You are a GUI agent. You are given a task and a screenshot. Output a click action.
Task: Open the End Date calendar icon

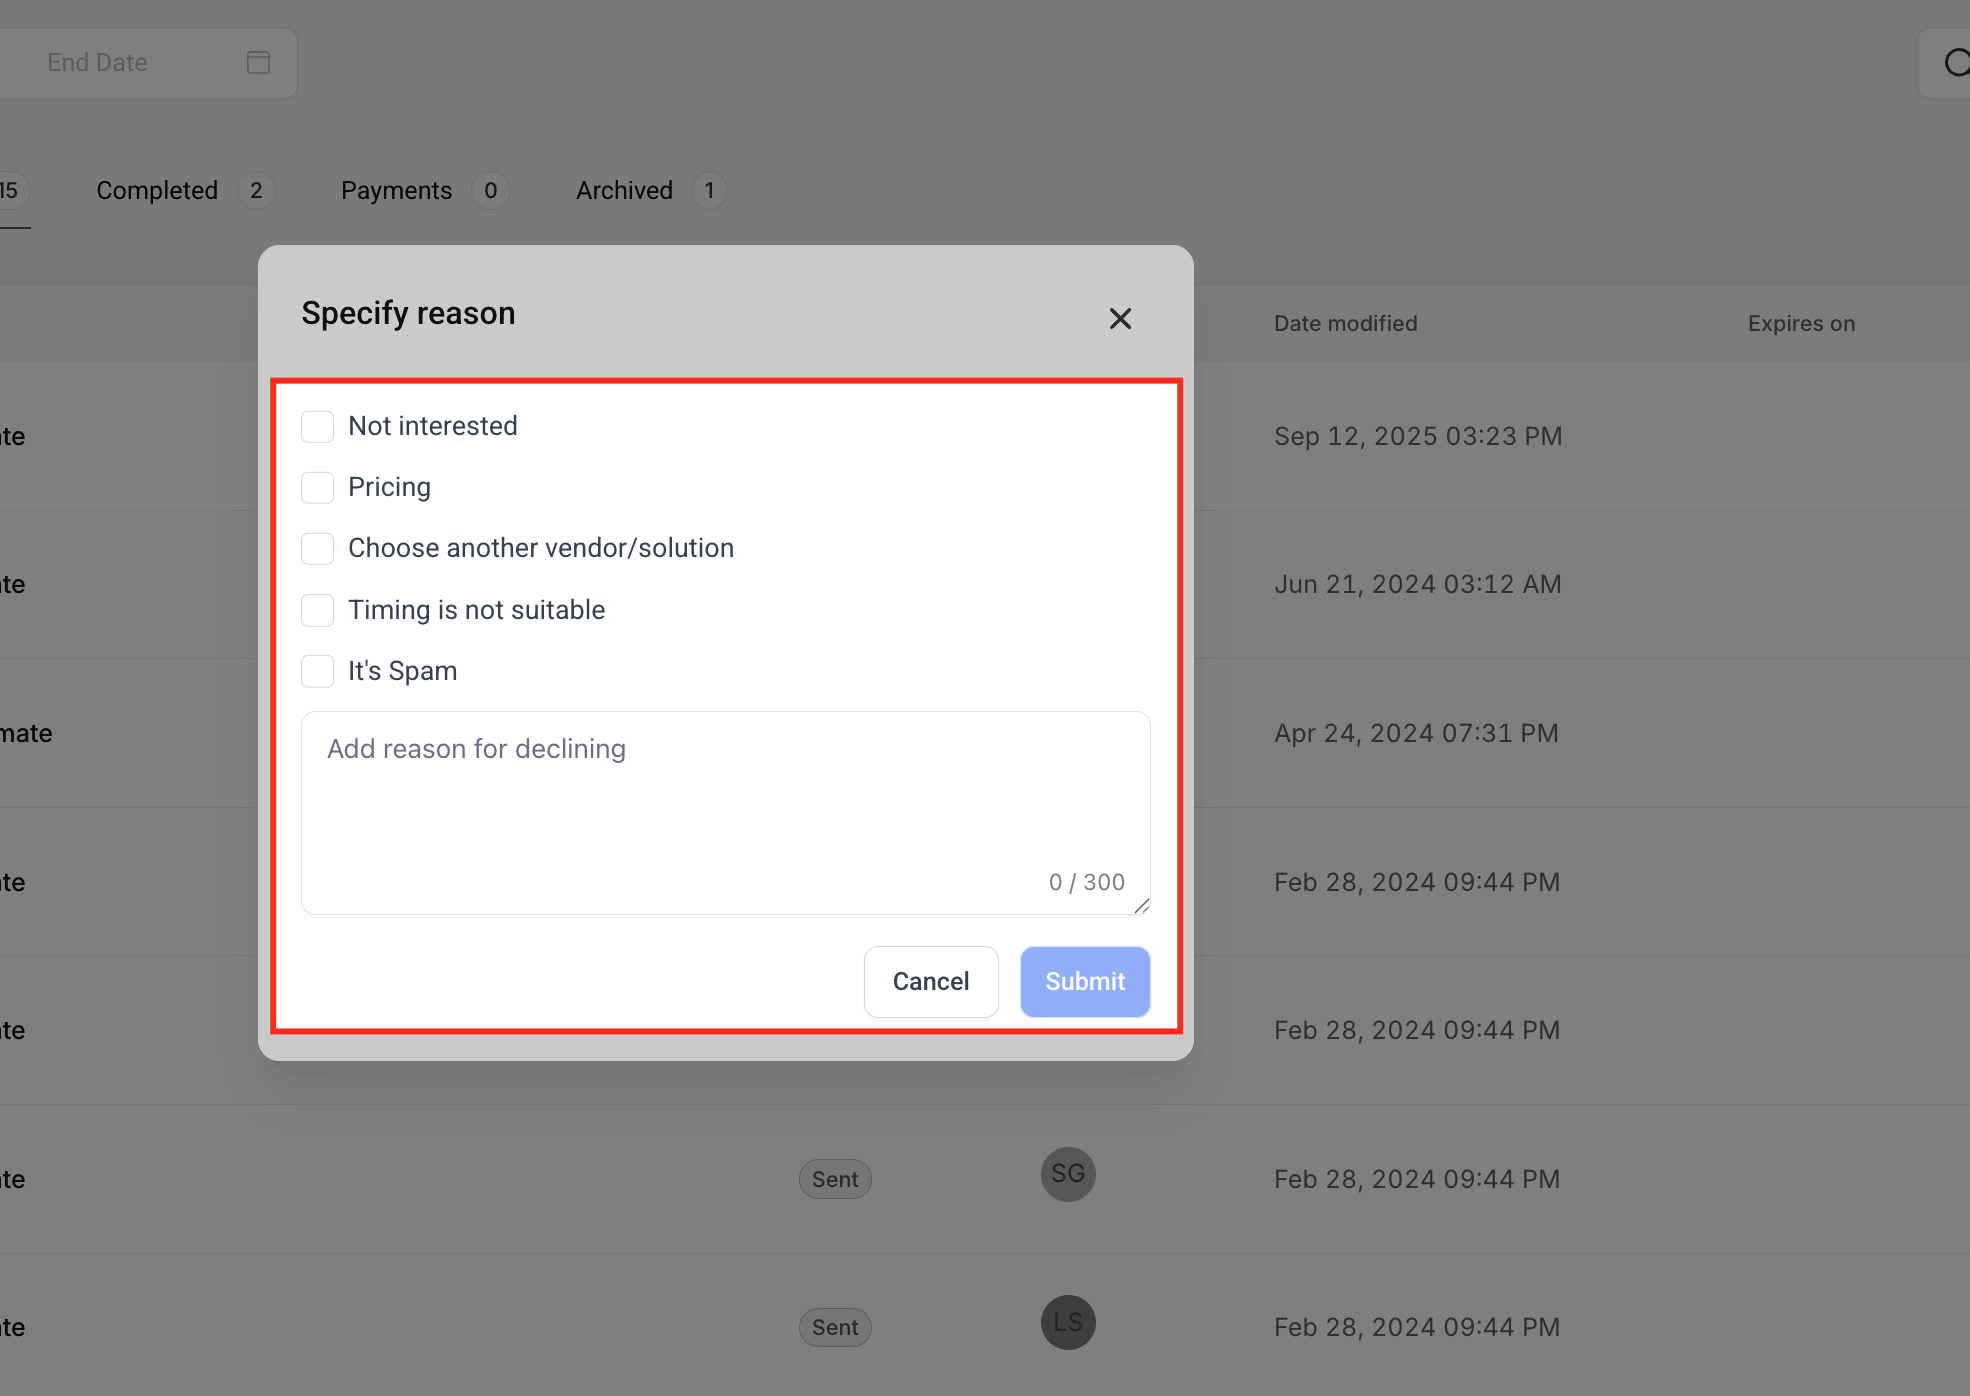[x=258, y=63]
